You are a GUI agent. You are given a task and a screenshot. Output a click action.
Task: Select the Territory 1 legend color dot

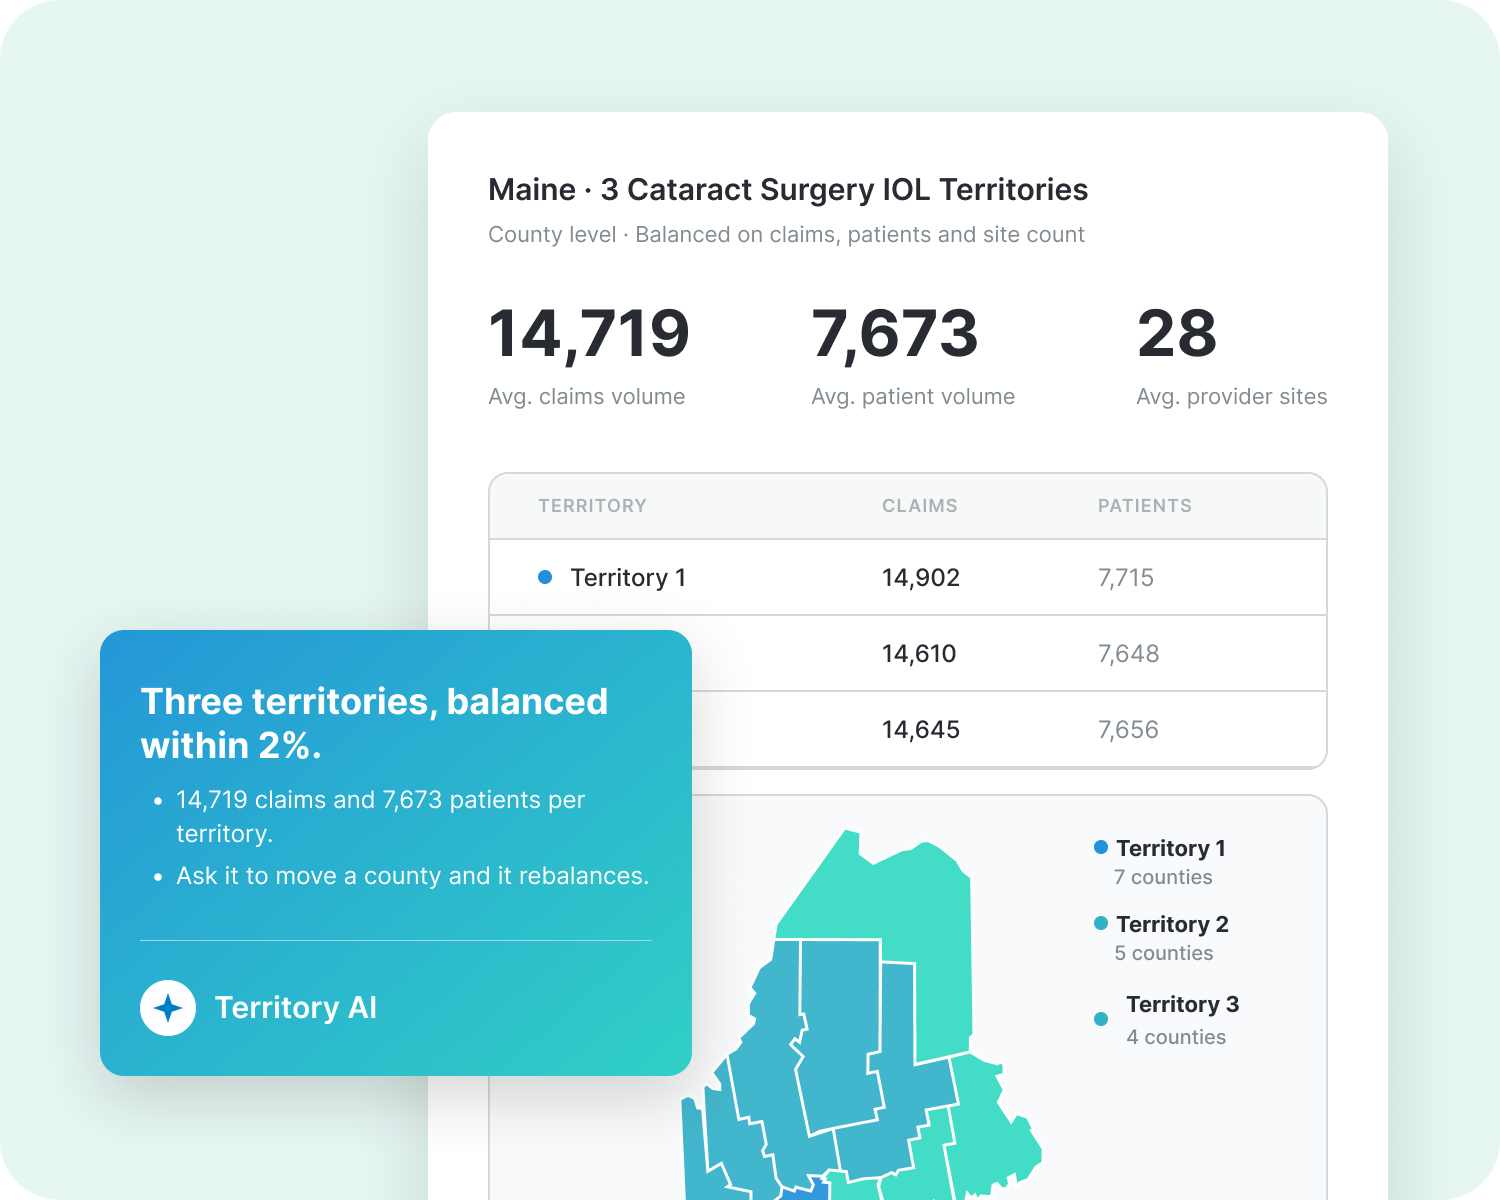(x=1101, y=847)
